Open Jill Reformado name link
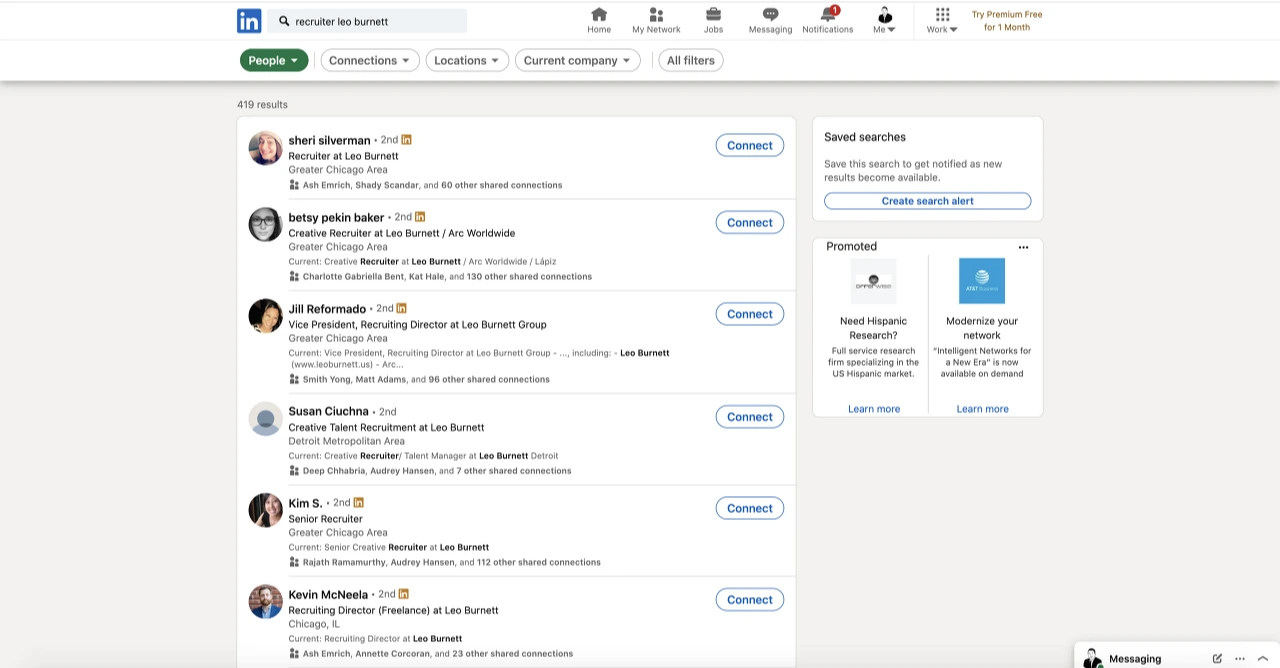This screenshot has width=1280, height=668. [x=327, y=309]
